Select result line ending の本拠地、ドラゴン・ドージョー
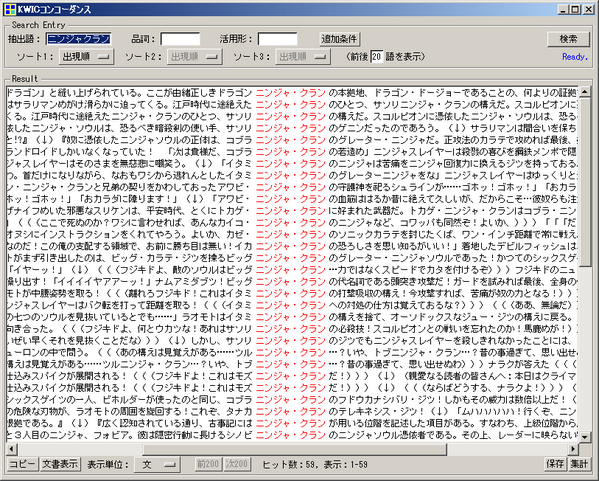 pos(292,93)
